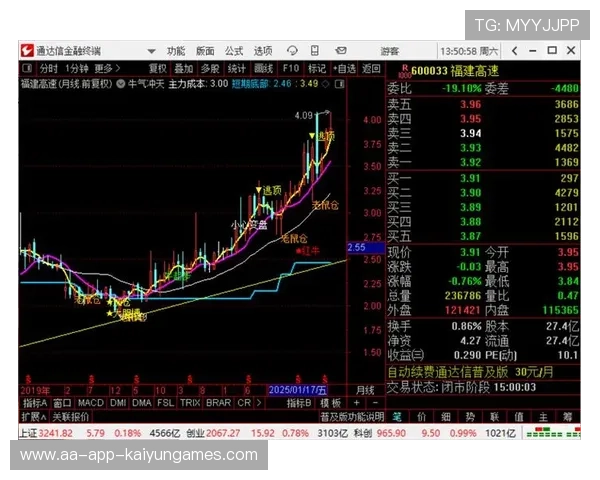Viewport: 600px width, 480px height.
Task: Click the 600033 福建高速 stock title
Action: (x=455, y=71)
